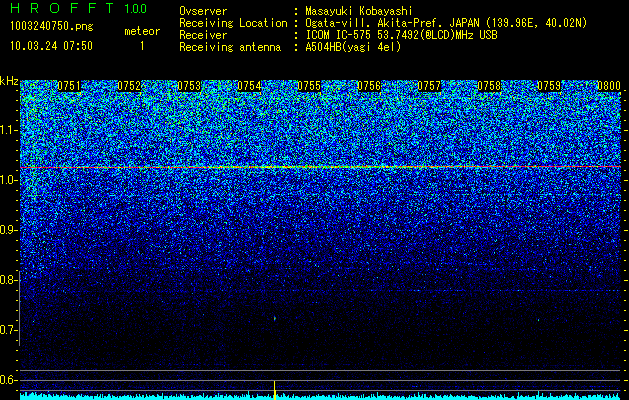This screenshot has width=629, height=400.
Task: Click the meteor count value 1
Action: [142, 46]
